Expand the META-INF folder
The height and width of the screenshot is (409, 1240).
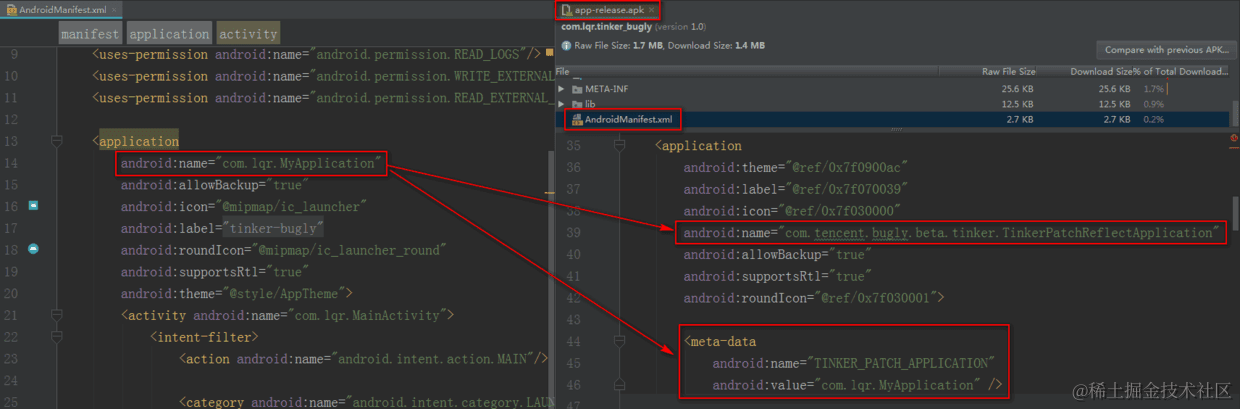(x=562, y=88)
